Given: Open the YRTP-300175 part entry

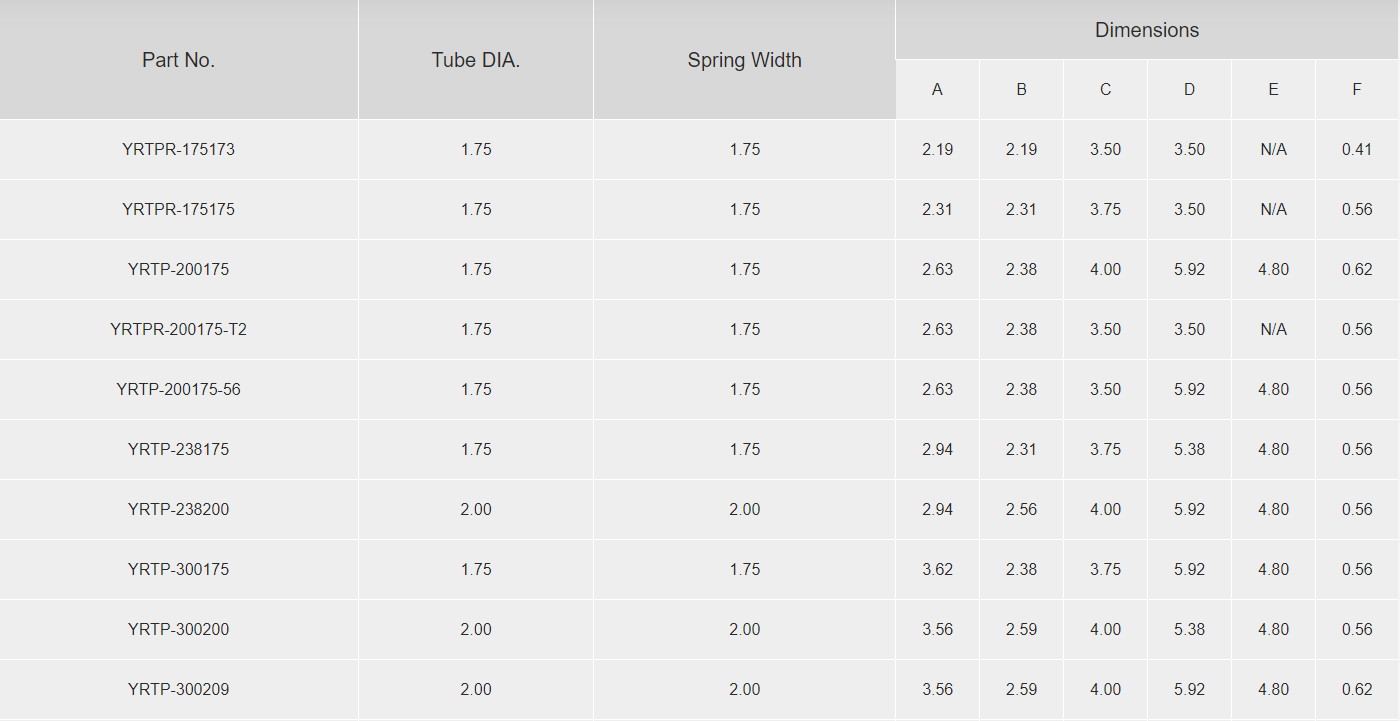Looking at the screenshot, I should click(x=178, y=570).
